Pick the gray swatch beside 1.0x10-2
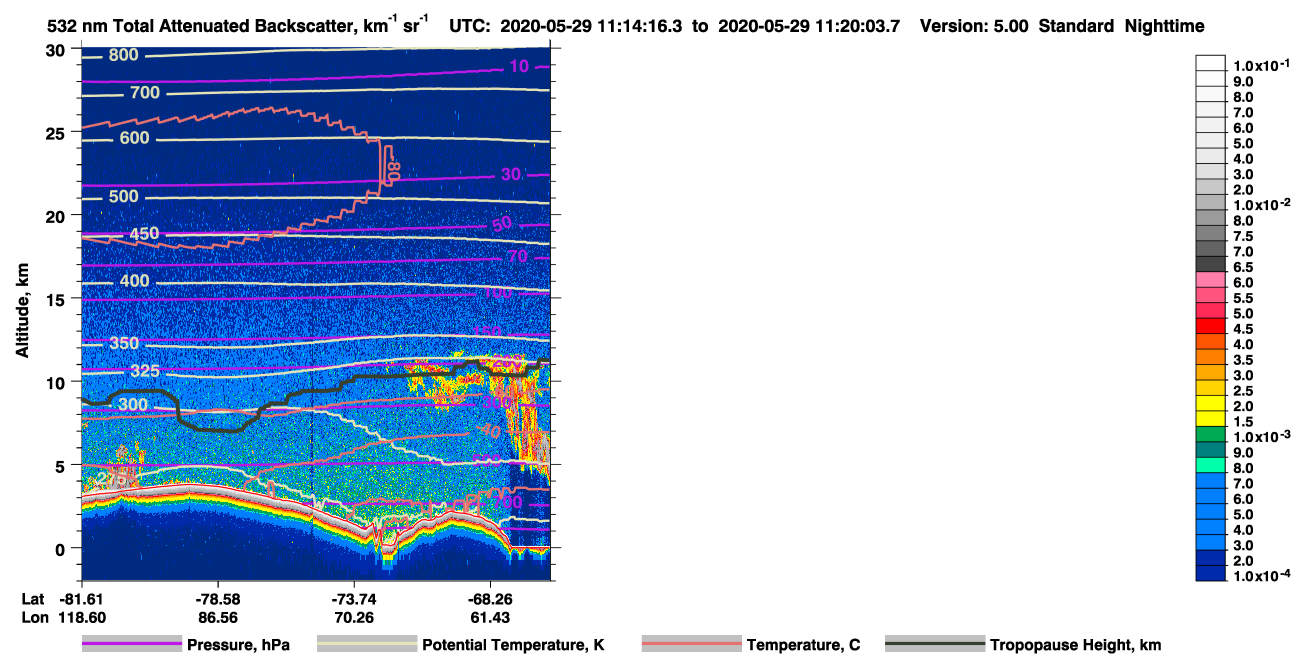The width and height of the screenshot is (1300, 667). (1212, 202)
